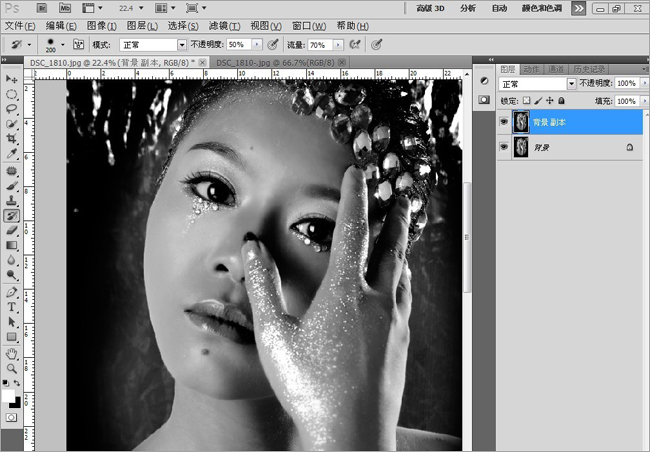
Task: Reset default foreground and background colors
Action: pos(6,383)
